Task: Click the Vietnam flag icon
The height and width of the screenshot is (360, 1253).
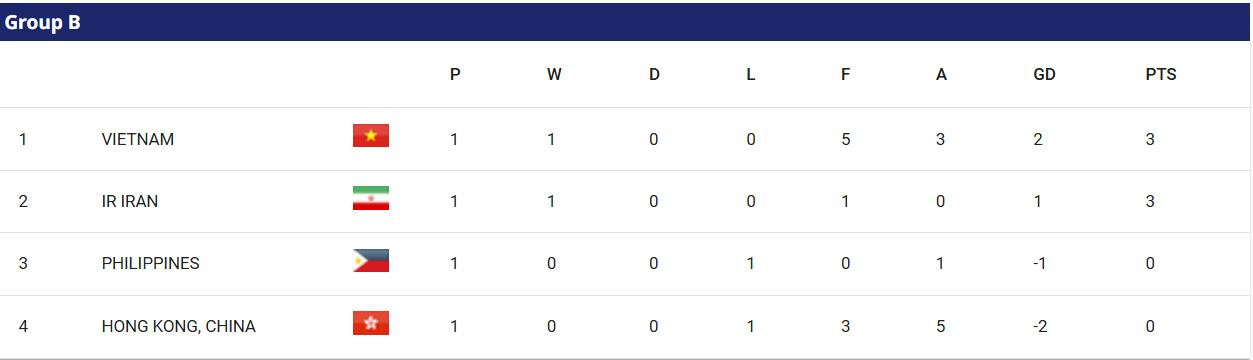Action: click(x=370, y=136)
